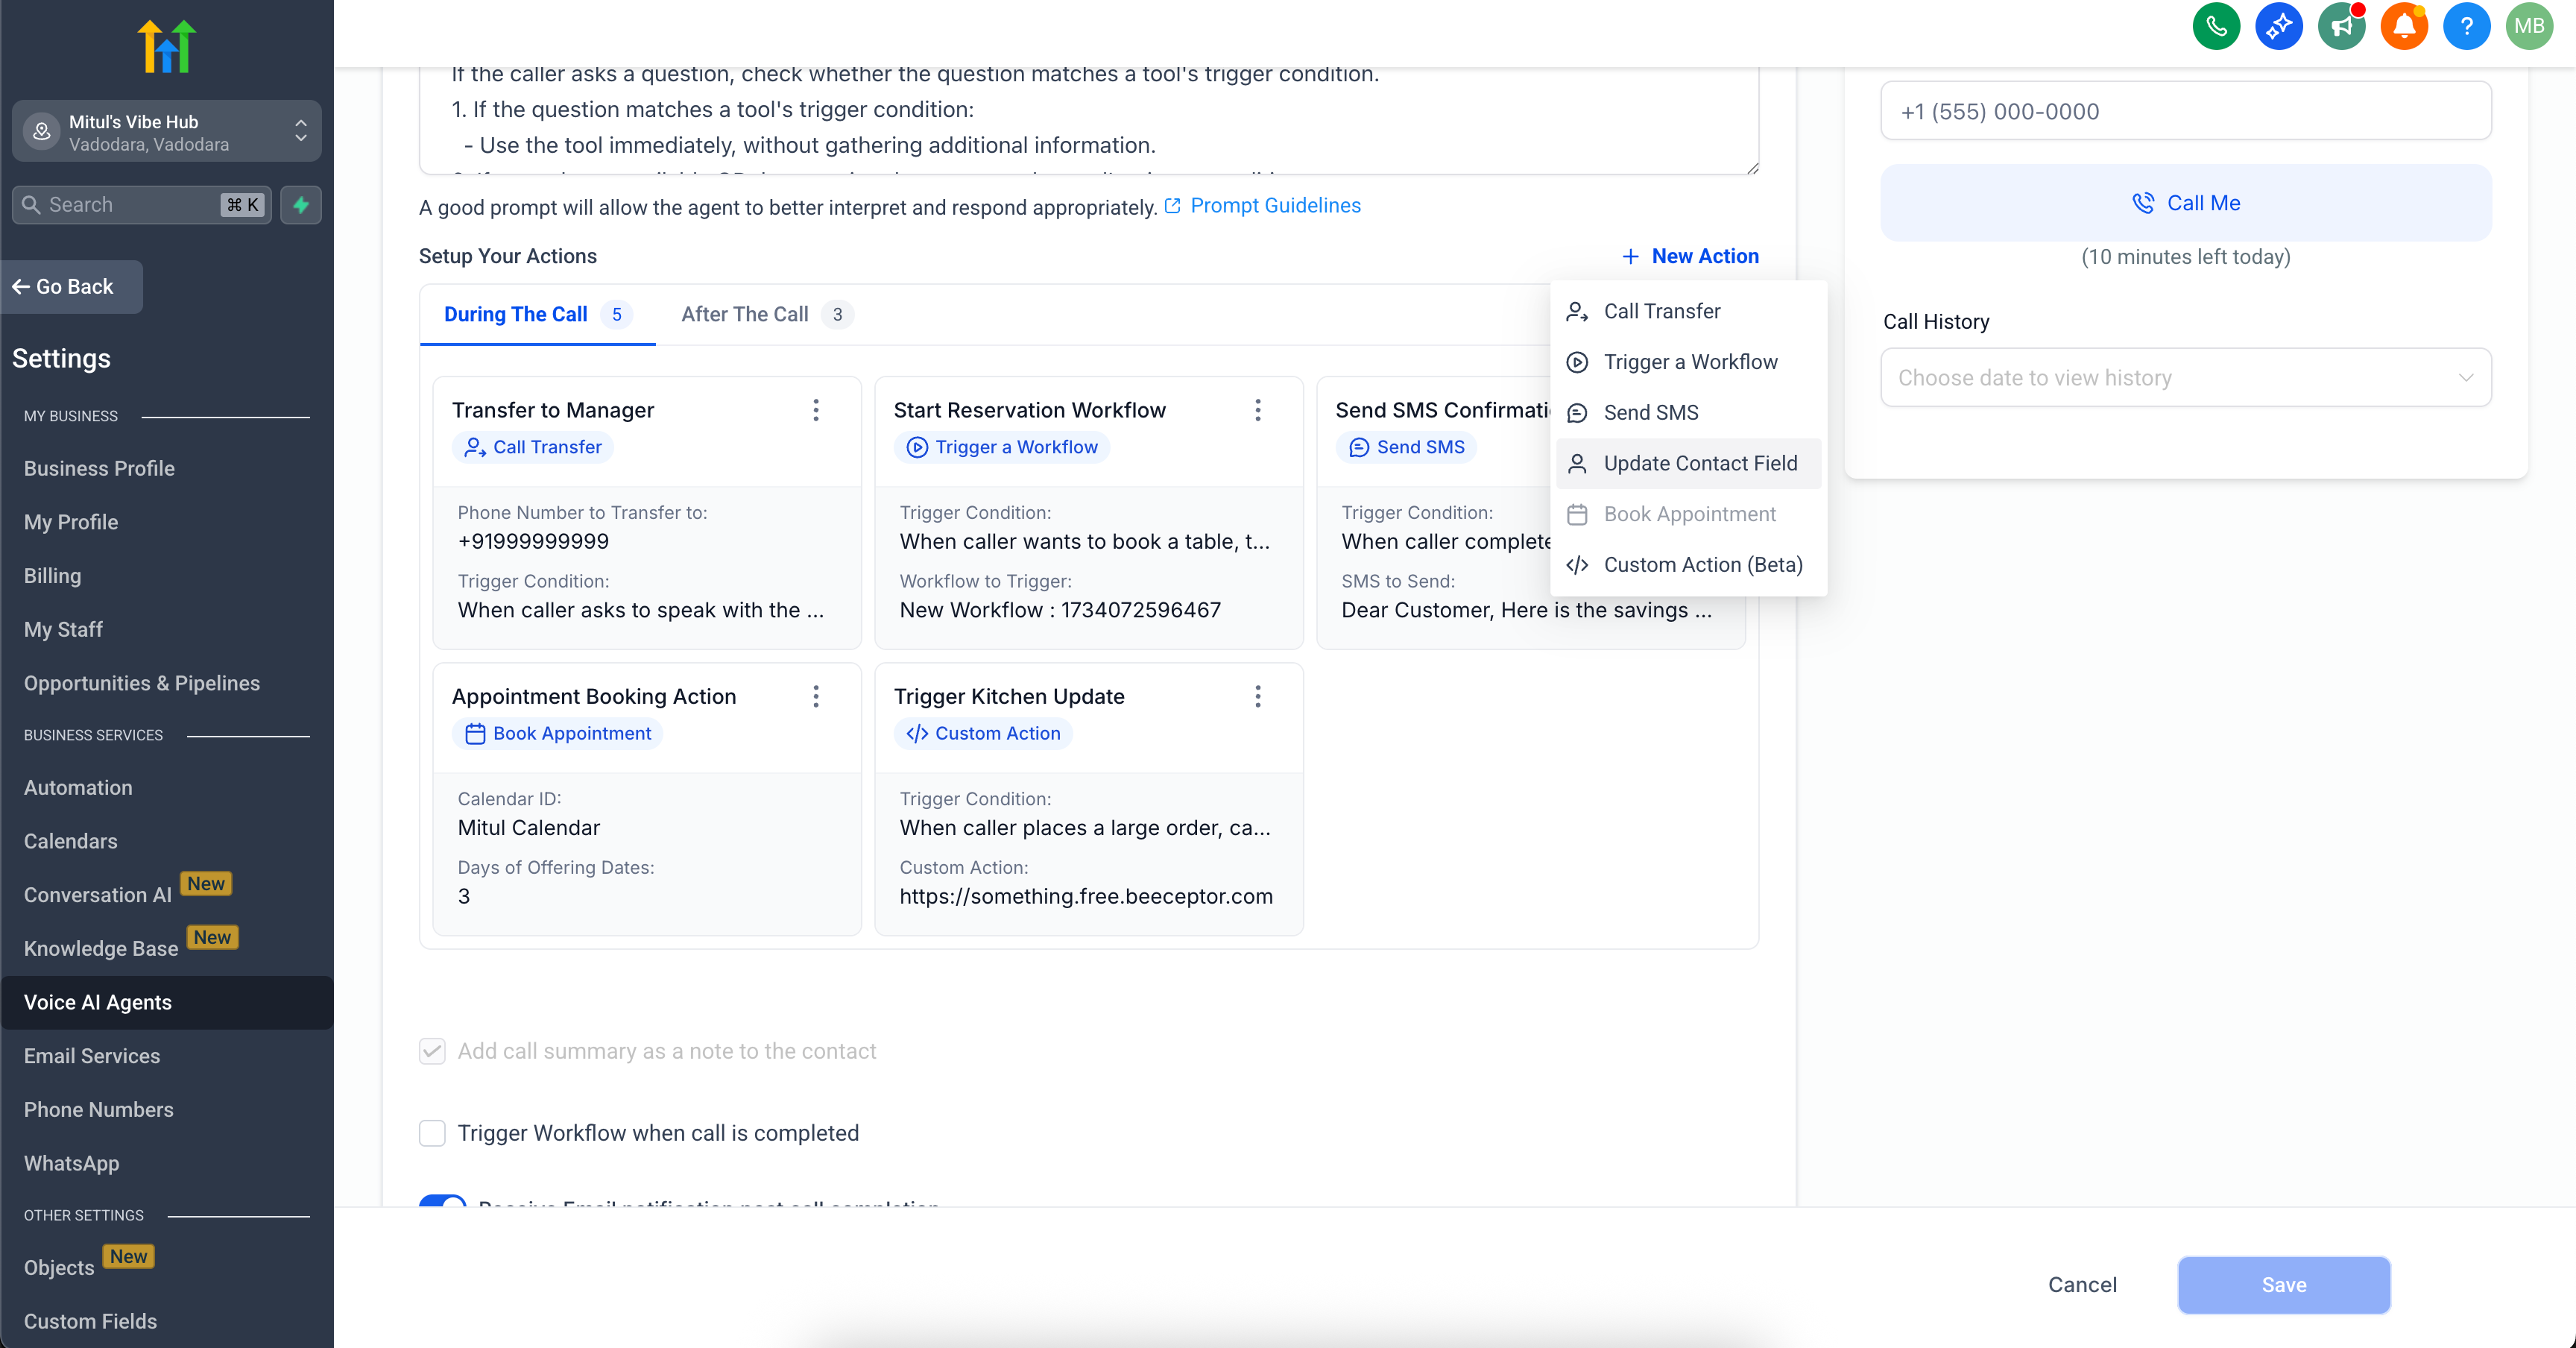Open the megaphone announcements icon
Screen dimensions: 2576x1348
(2341, 26)
